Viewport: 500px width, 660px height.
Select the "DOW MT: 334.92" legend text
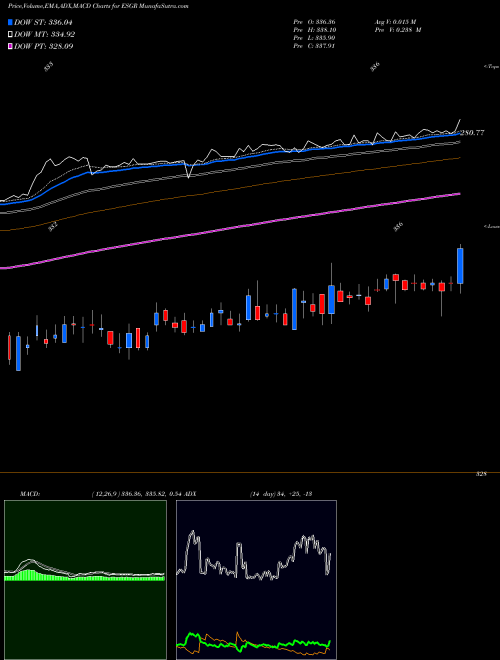click(x=44, y=35)
